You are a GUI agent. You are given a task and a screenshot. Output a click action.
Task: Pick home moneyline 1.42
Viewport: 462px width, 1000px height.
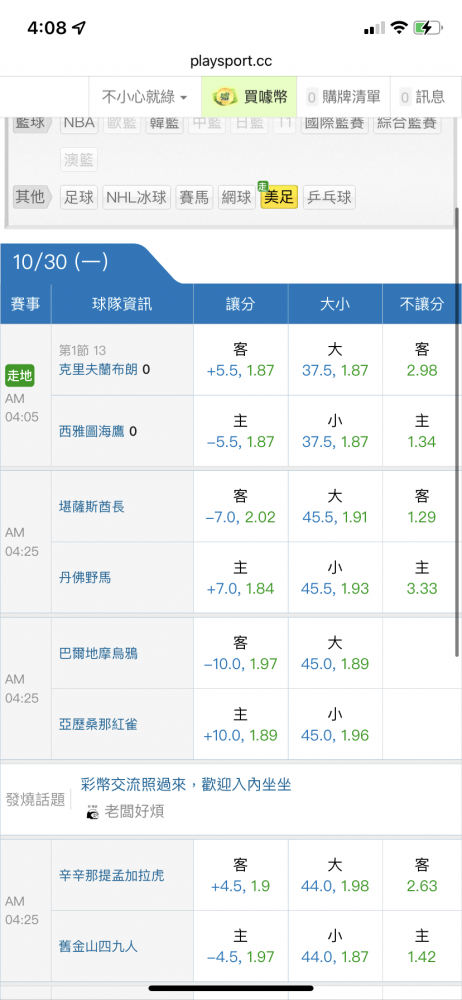pyautogui.click(x=422, y=946)
